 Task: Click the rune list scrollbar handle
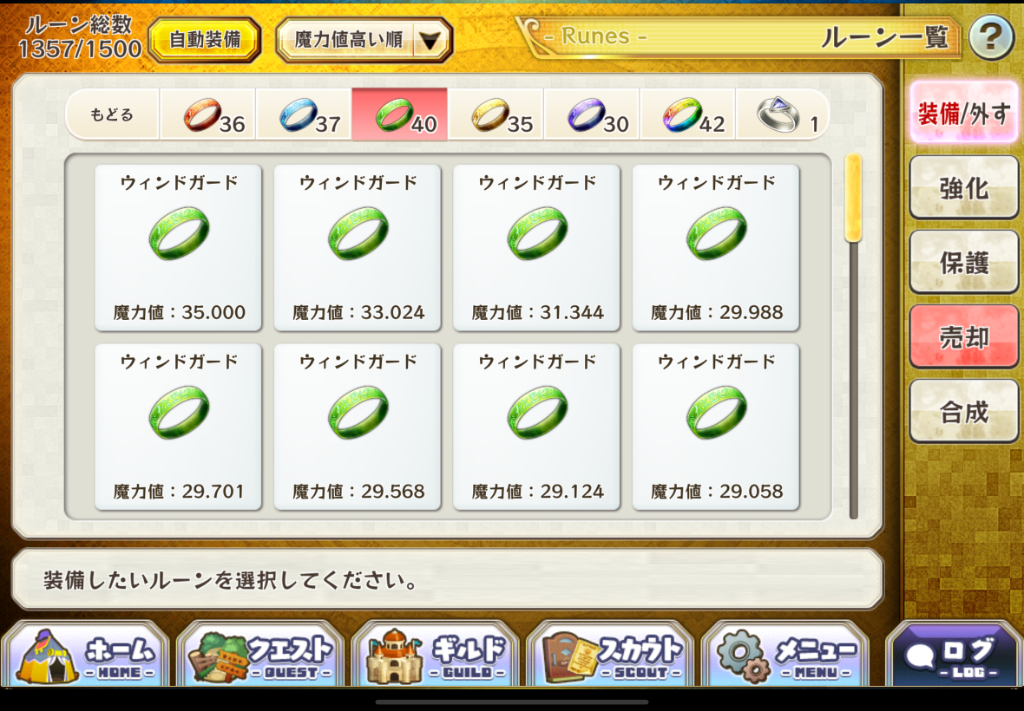click(x=853, y=198)
